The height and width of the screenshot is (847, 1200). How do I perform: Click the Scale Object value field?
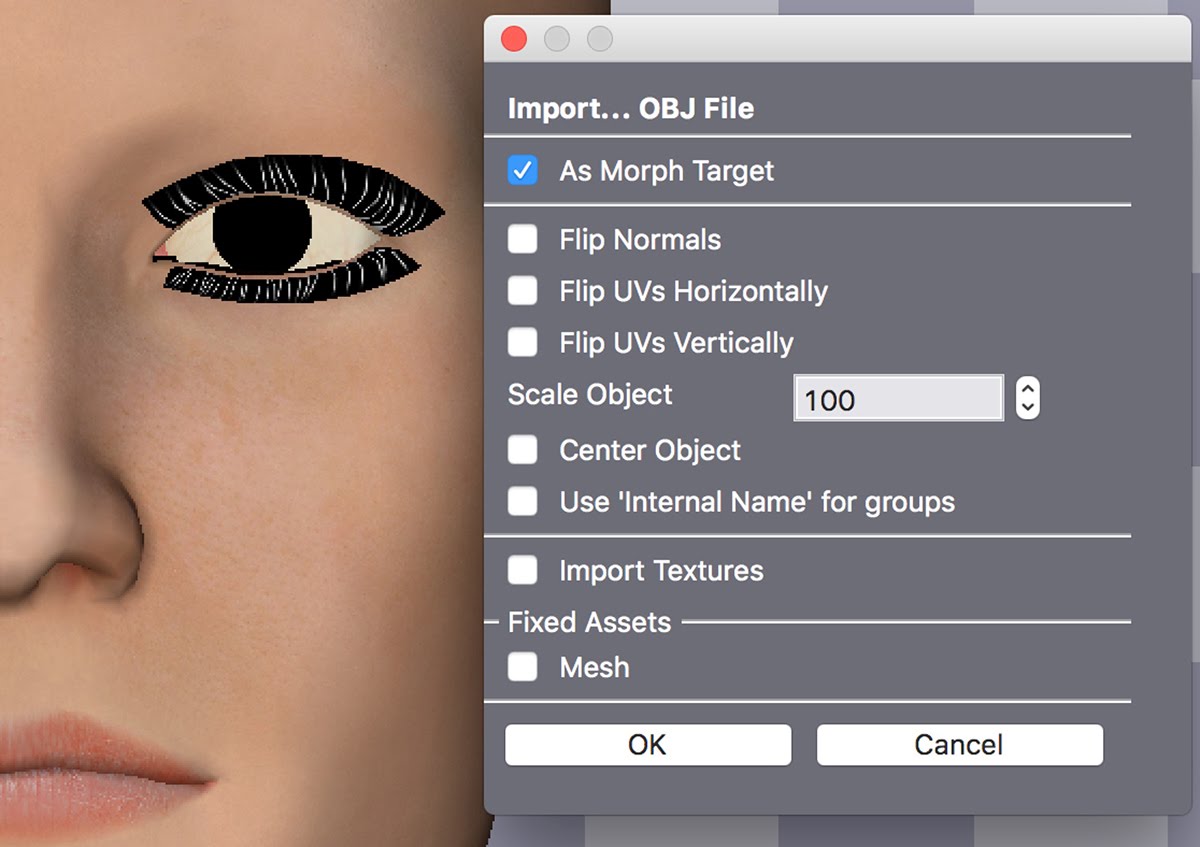[x=897, y=399]
